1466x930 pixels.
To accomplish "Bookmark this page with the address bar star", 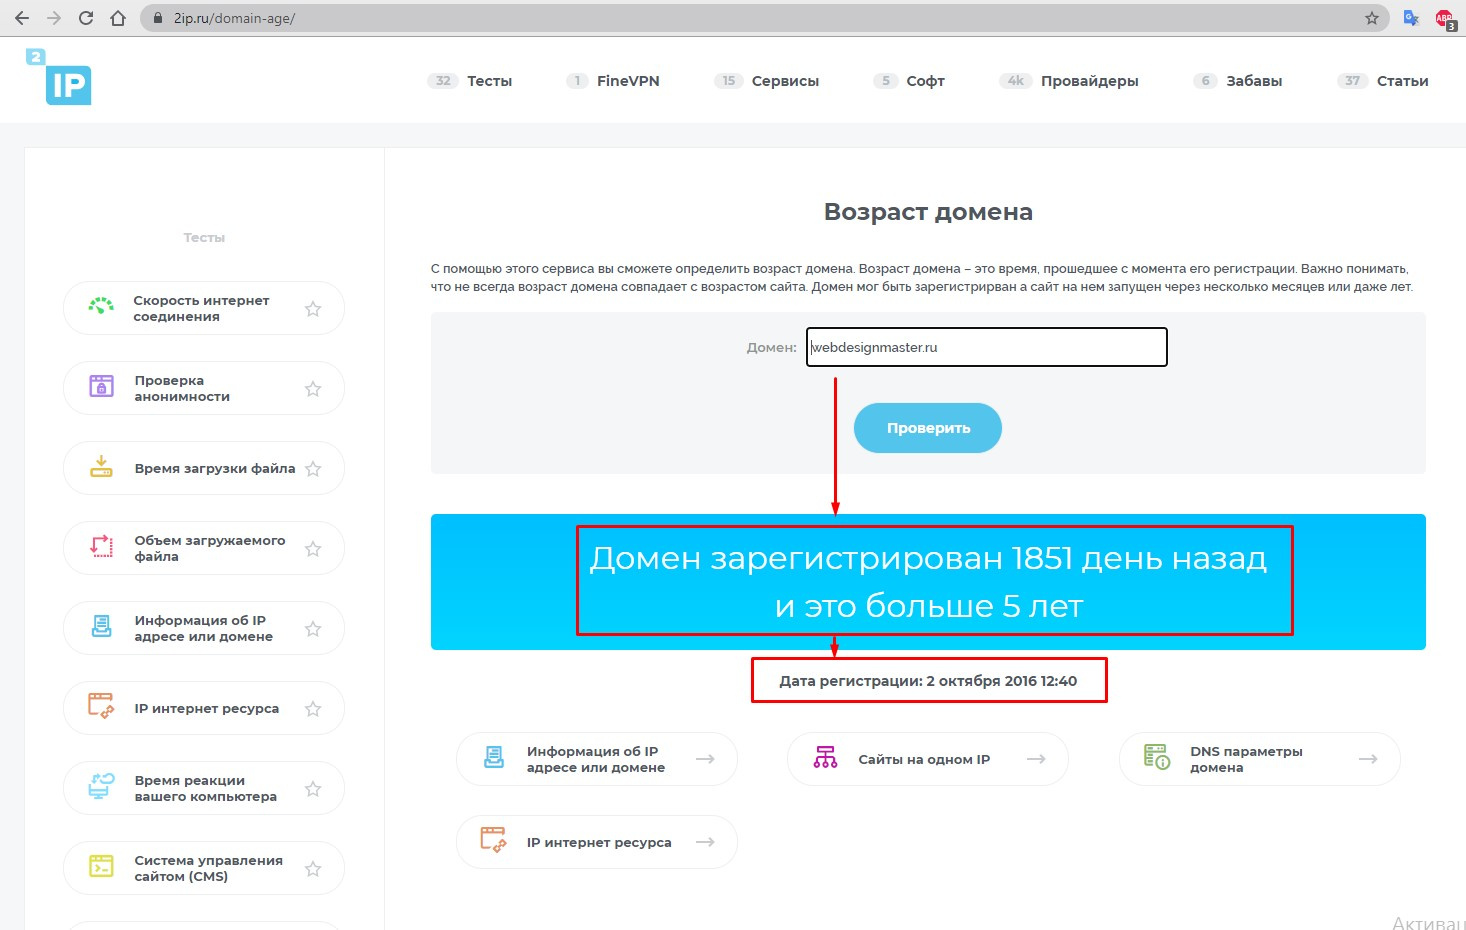I will (1372, 18).
